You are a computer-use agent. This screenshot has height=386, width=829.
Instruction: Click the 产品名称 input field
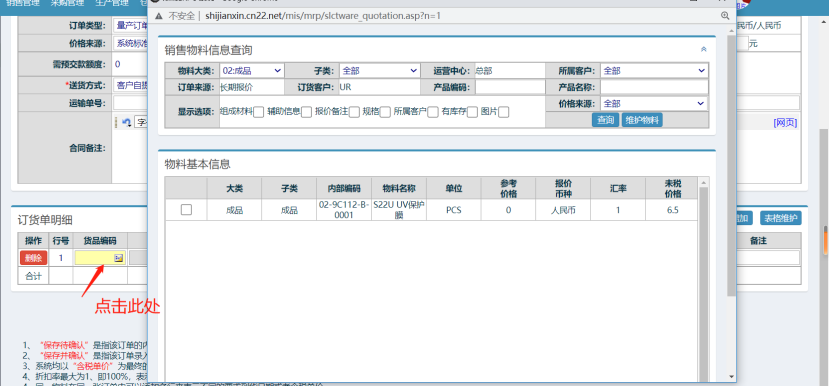point(654,87)
